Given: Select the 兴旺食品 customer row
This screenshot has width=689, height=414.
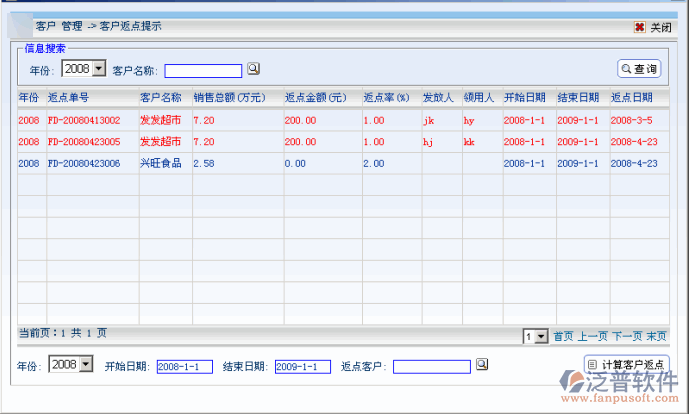Looking at the screenshot, I should [160, 163].
